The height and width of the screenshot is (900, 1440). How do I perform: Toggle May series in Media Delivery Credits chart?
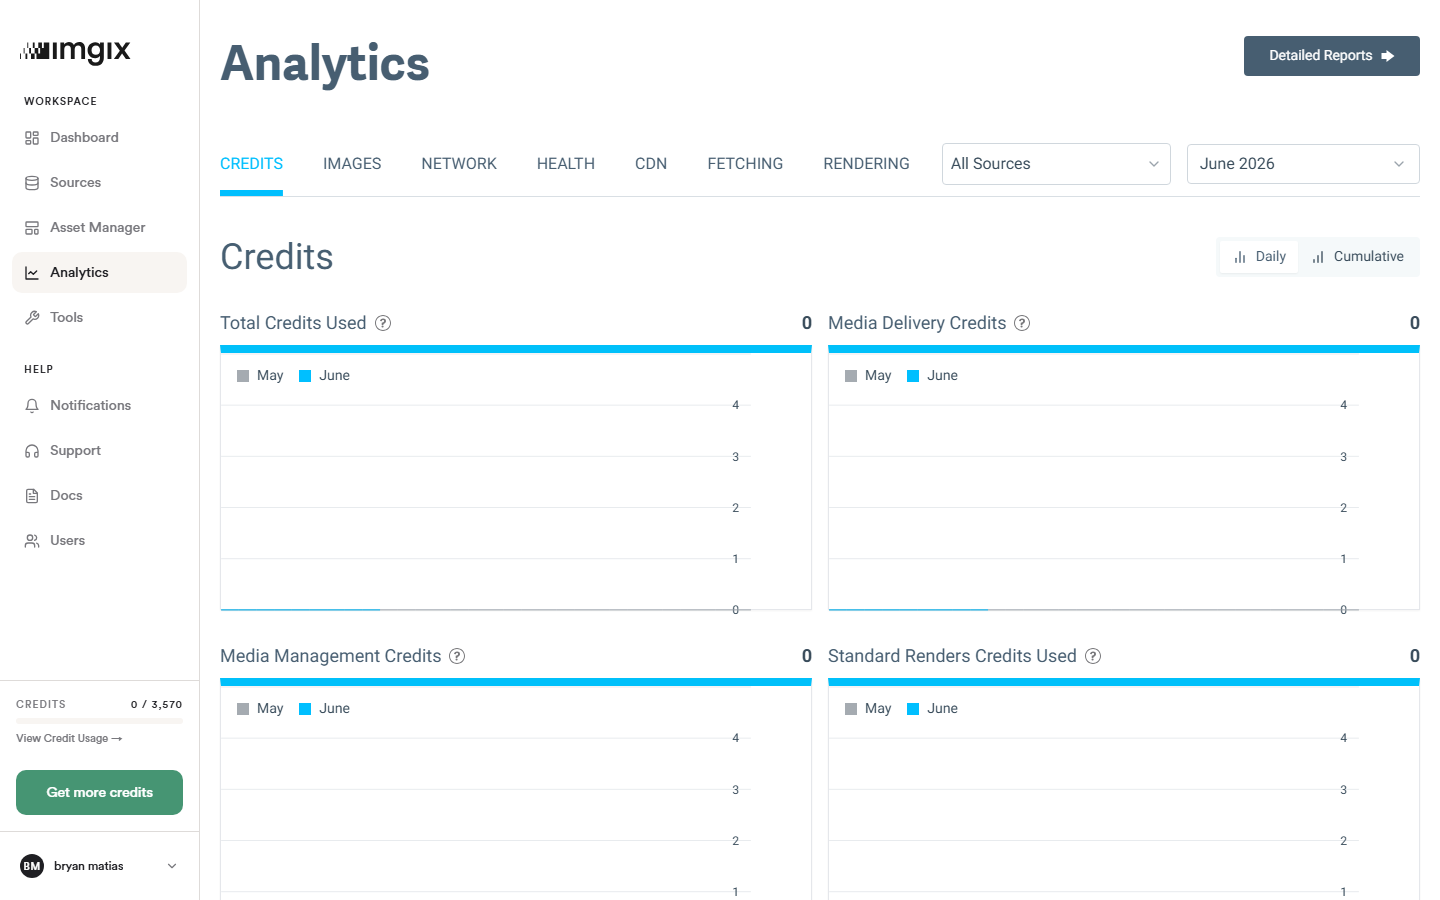coord(868,376)
